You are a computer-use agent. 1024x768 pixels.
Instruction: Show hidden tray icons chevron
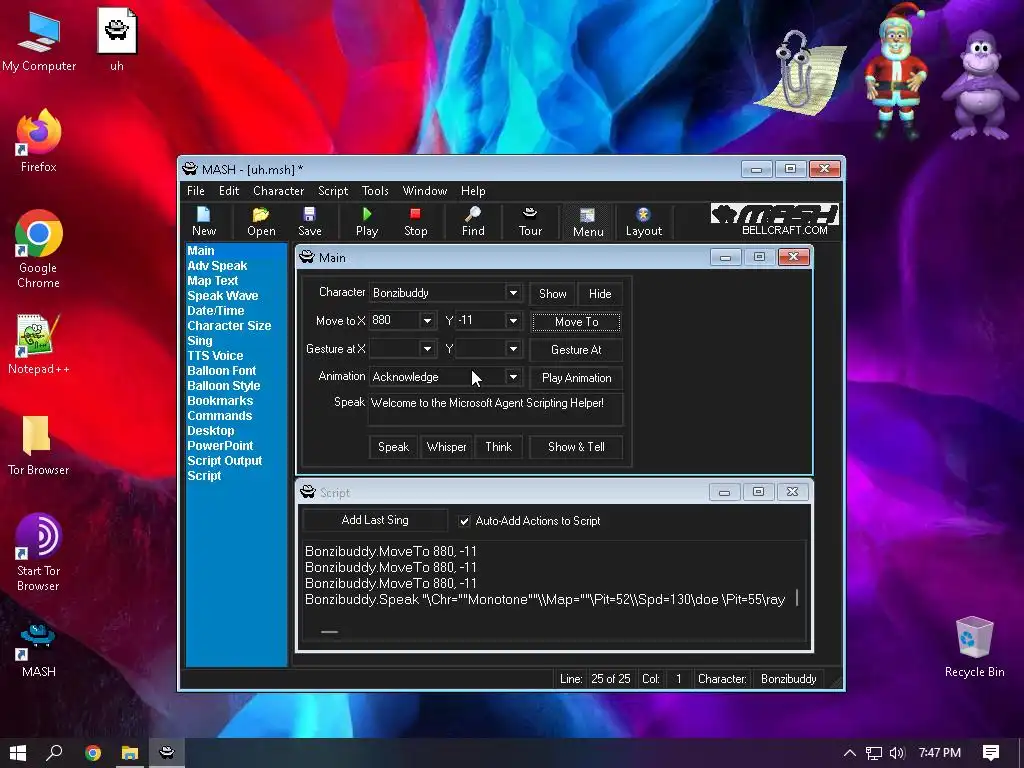850,753
